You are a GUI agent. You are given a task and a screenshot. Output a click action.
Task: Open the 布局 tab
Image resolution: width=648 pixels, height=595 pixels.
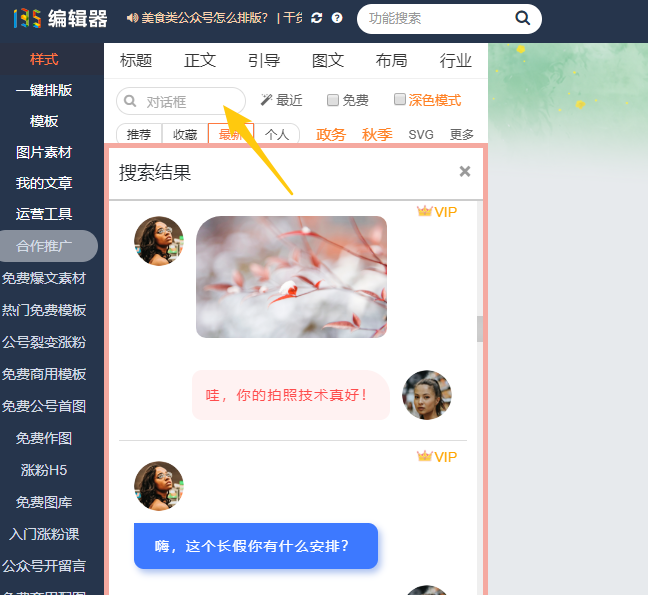click(x=391, y=60)
